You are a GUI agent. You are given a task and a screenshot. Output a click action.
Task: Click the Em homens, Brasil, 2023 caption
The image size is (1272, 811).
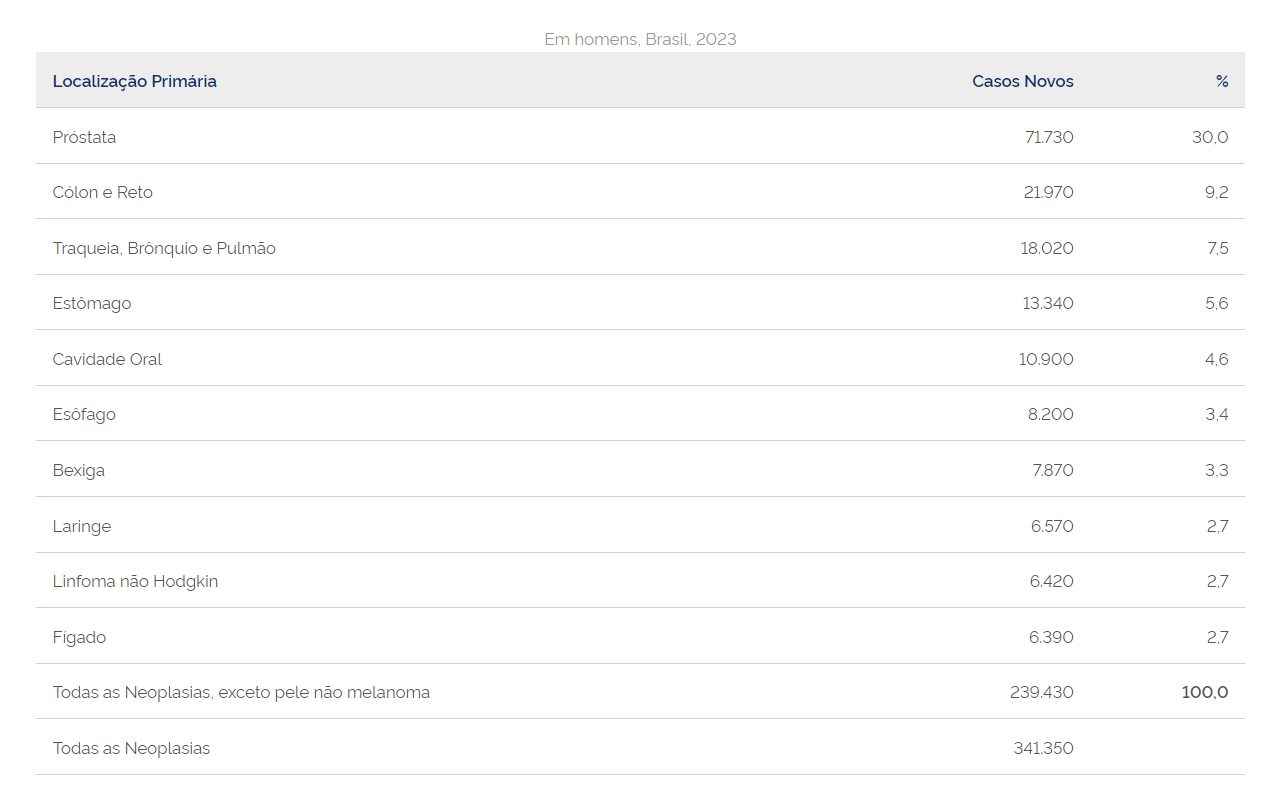640,39
